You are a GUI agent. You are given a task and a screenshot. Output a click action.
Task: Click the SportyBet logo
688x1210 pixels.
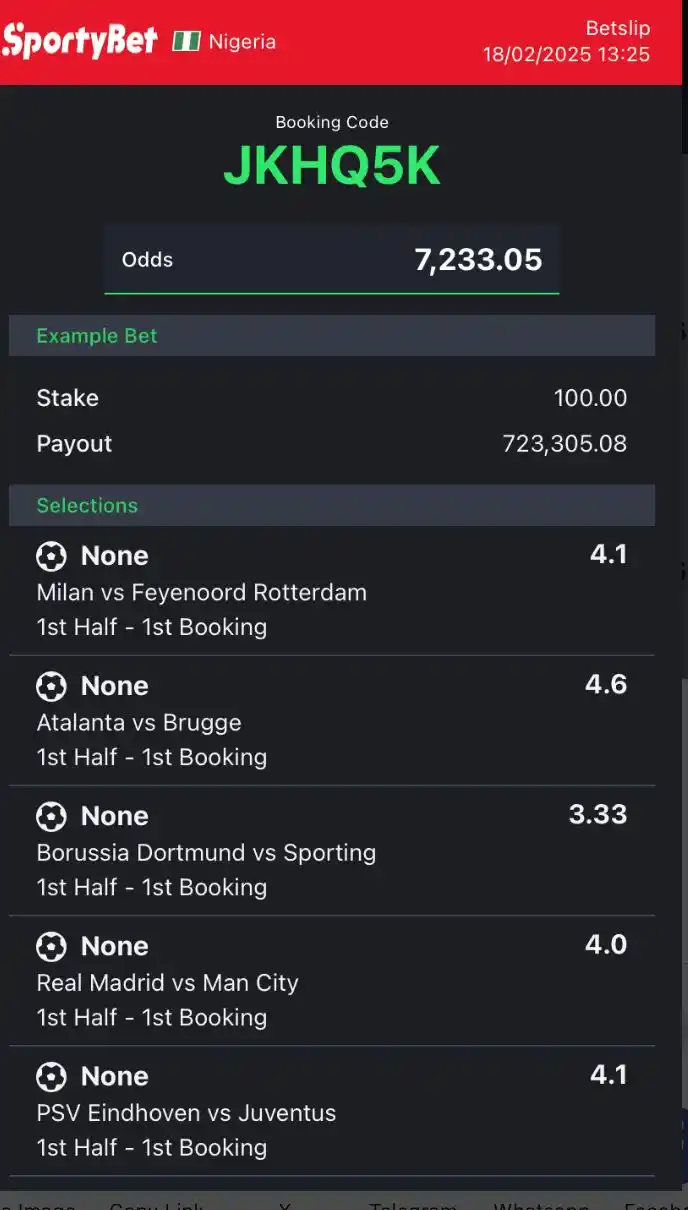click(x=80, y=40)
